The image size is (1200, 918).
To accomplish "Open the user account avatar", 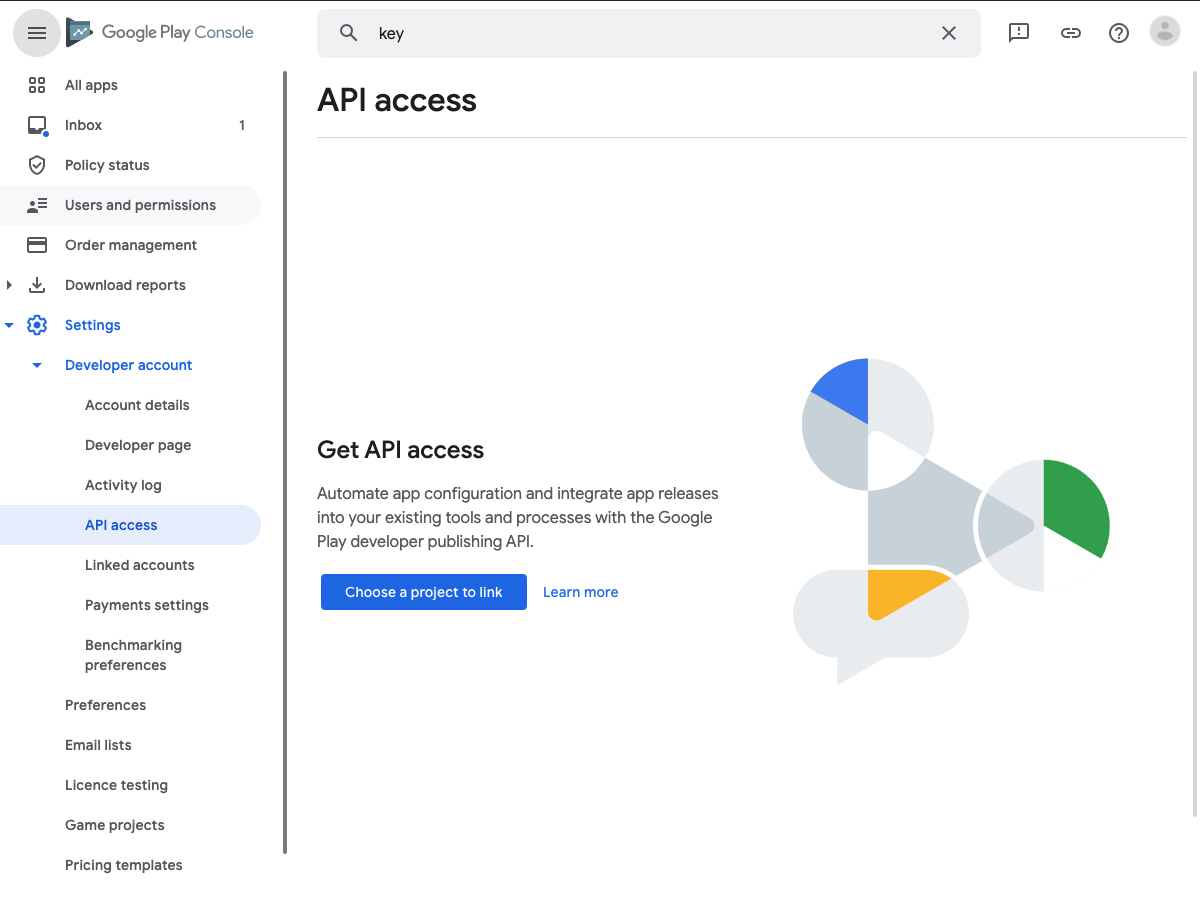I will 1165,32.
